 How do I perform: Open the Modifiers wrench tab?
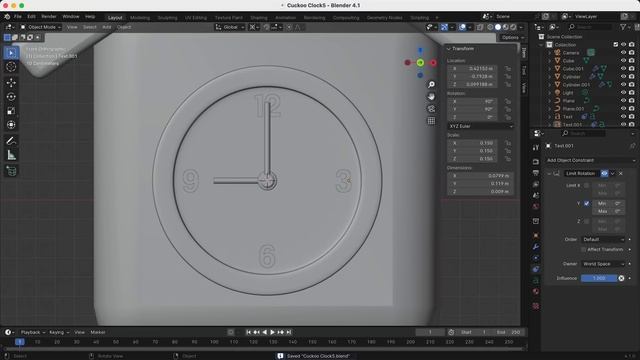point(536,247)
